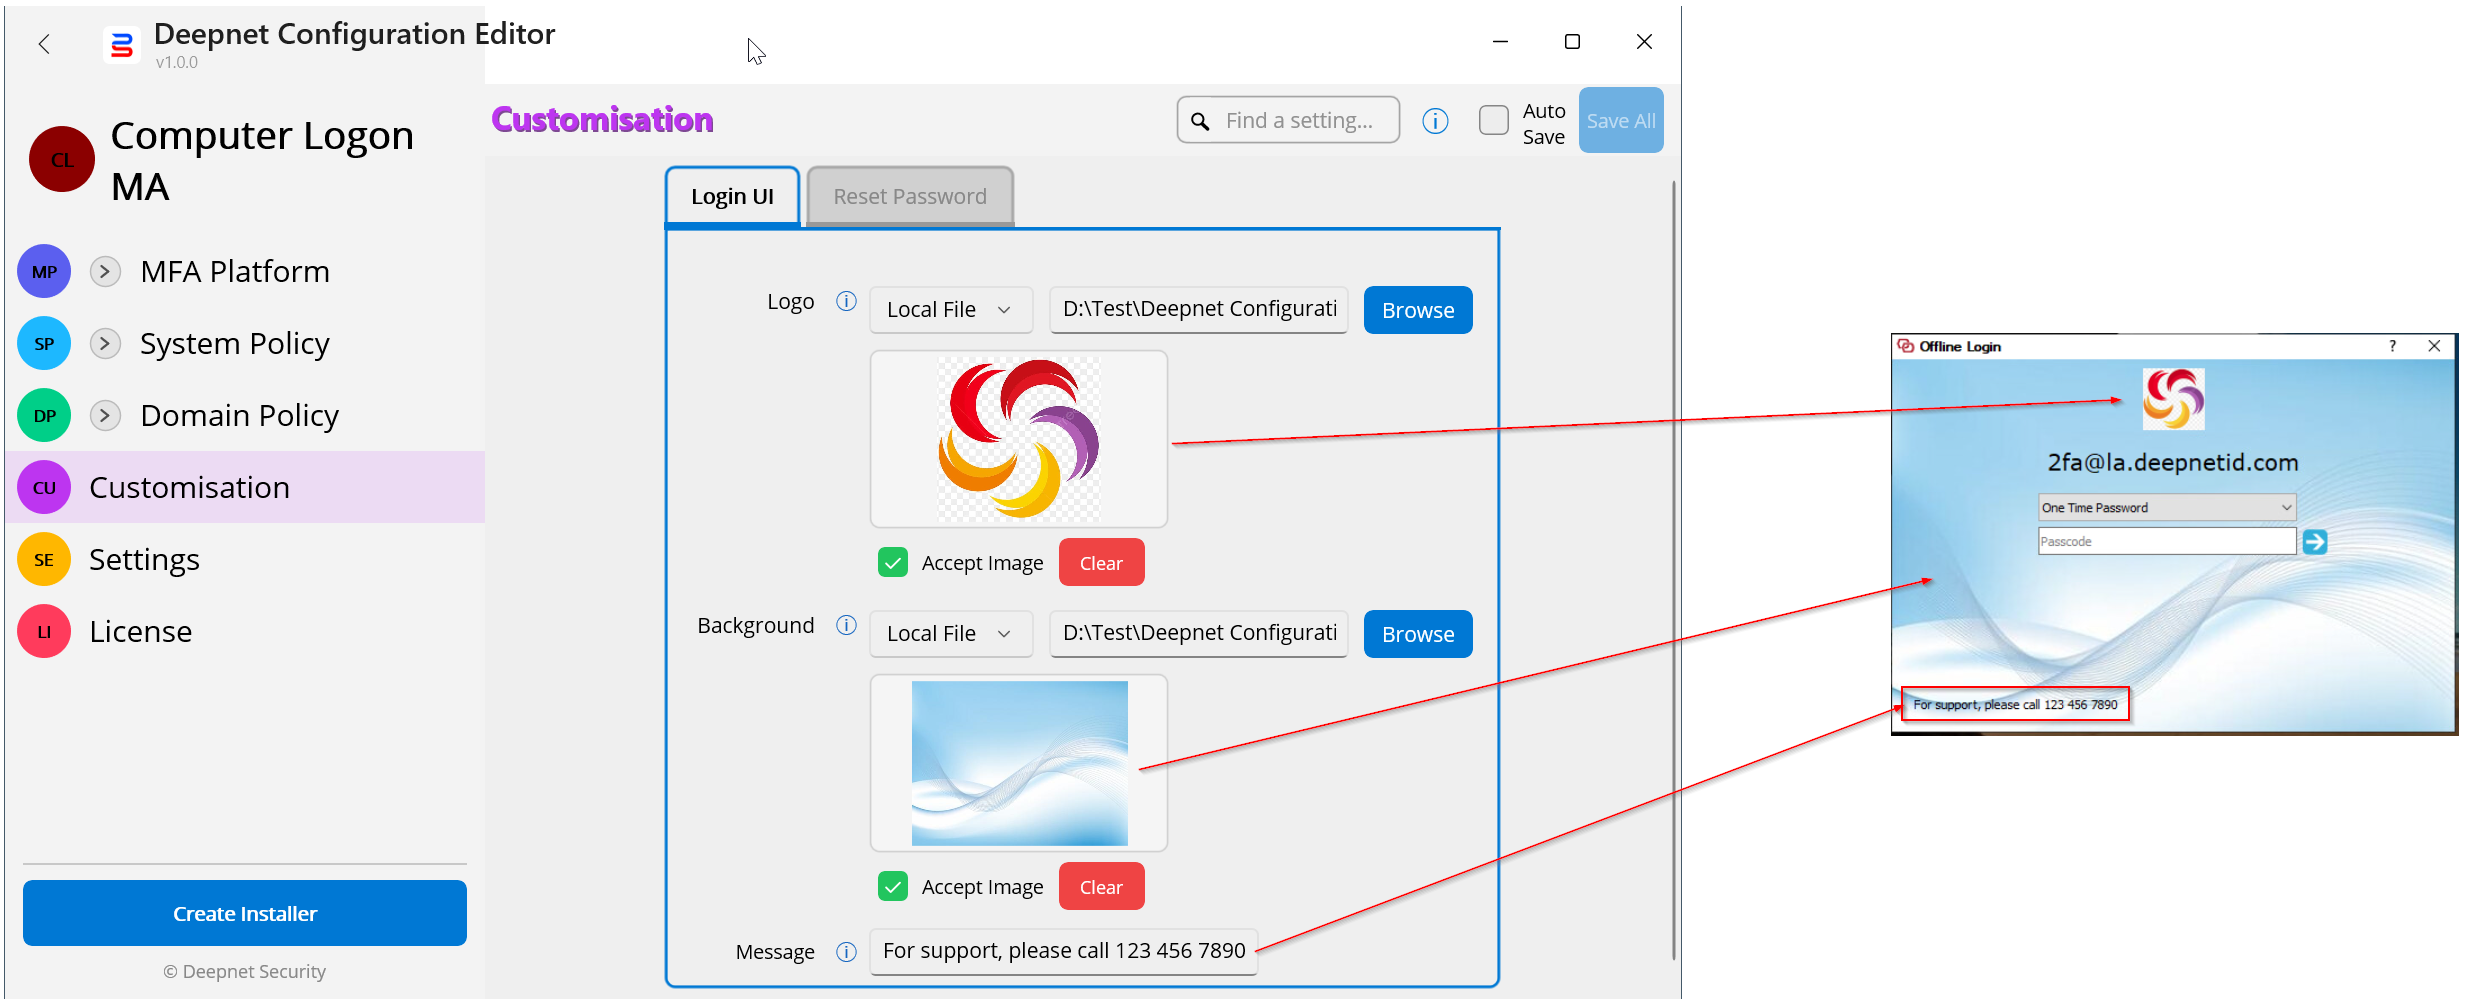Click the back arrow in title bar
The image size is (2473, 999).
click(x=44, y=43)
